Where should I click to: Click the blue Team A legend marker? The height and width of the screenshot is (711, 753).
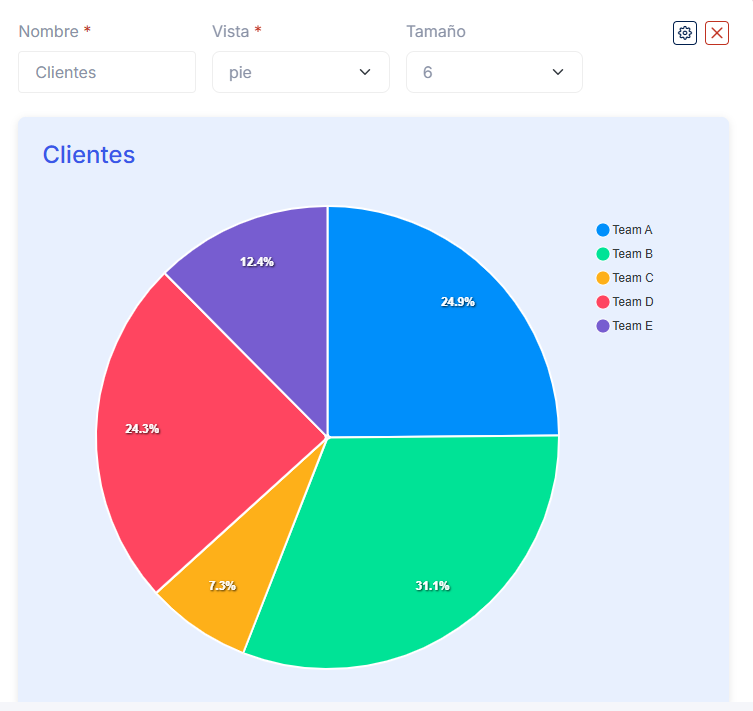(x=603, y=230)
